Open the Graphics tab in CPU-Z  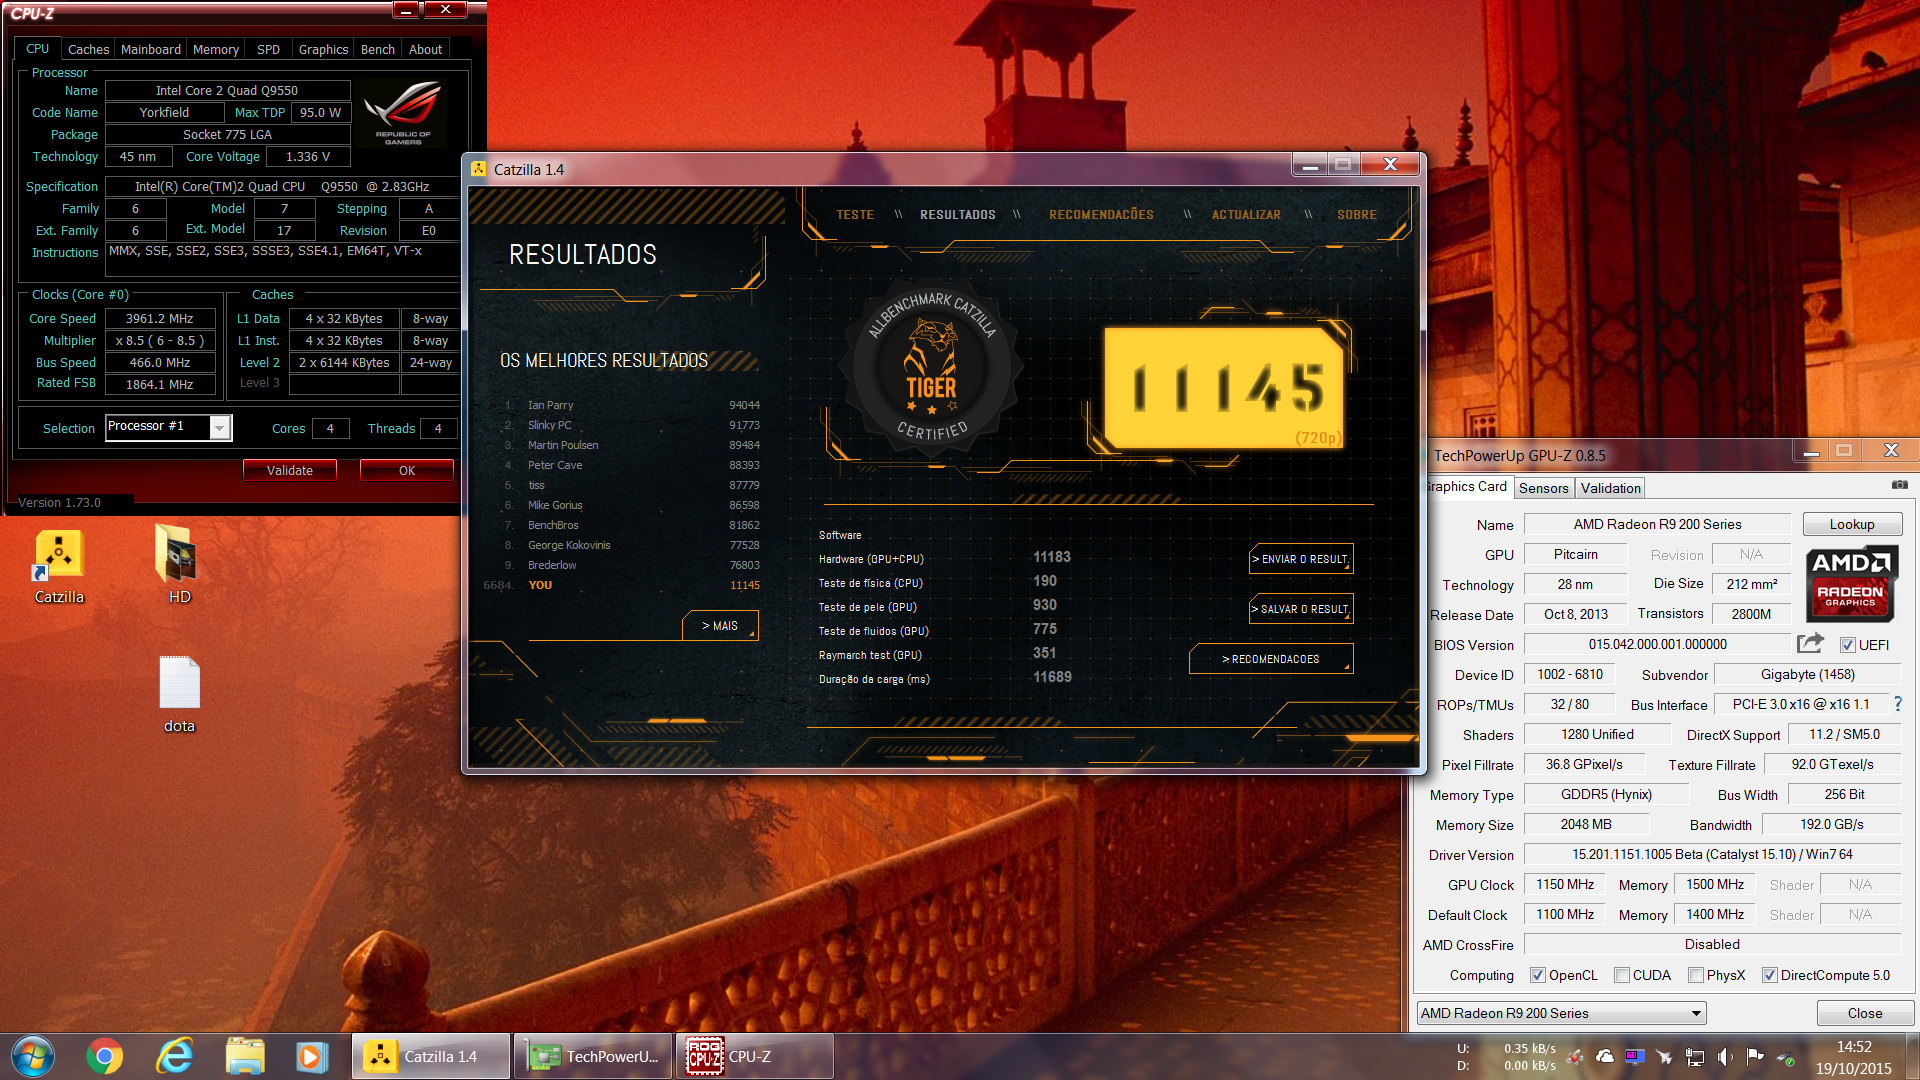[x=323, y=49]
